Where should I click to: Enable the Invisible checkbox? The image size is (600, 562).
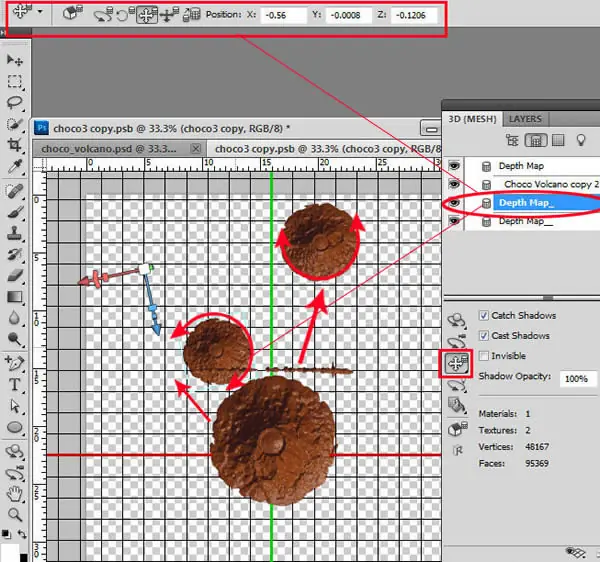click(484, 356)
